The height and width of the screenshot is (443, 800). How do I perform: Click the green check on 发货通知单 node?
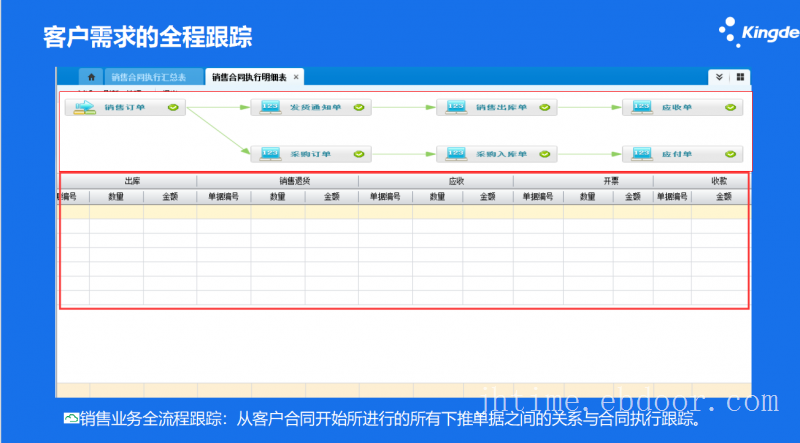click(359, 107)
